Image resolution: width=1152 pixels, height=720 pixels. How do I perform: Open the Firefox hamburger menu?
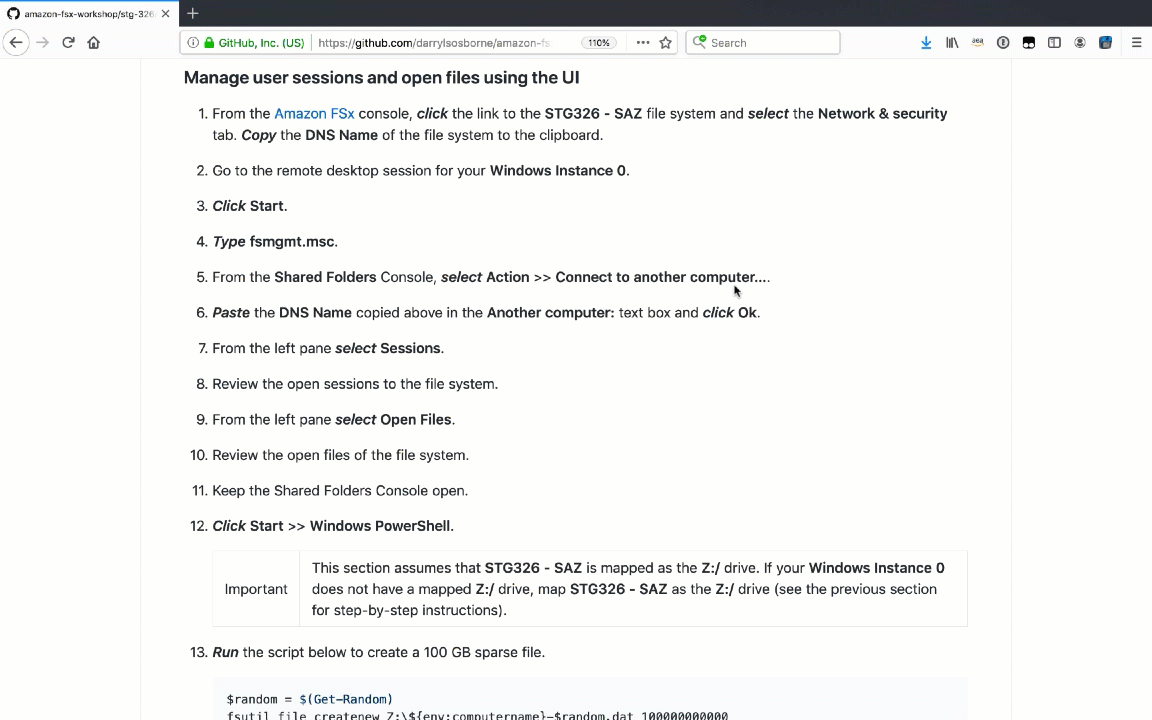coord(1137,43)
